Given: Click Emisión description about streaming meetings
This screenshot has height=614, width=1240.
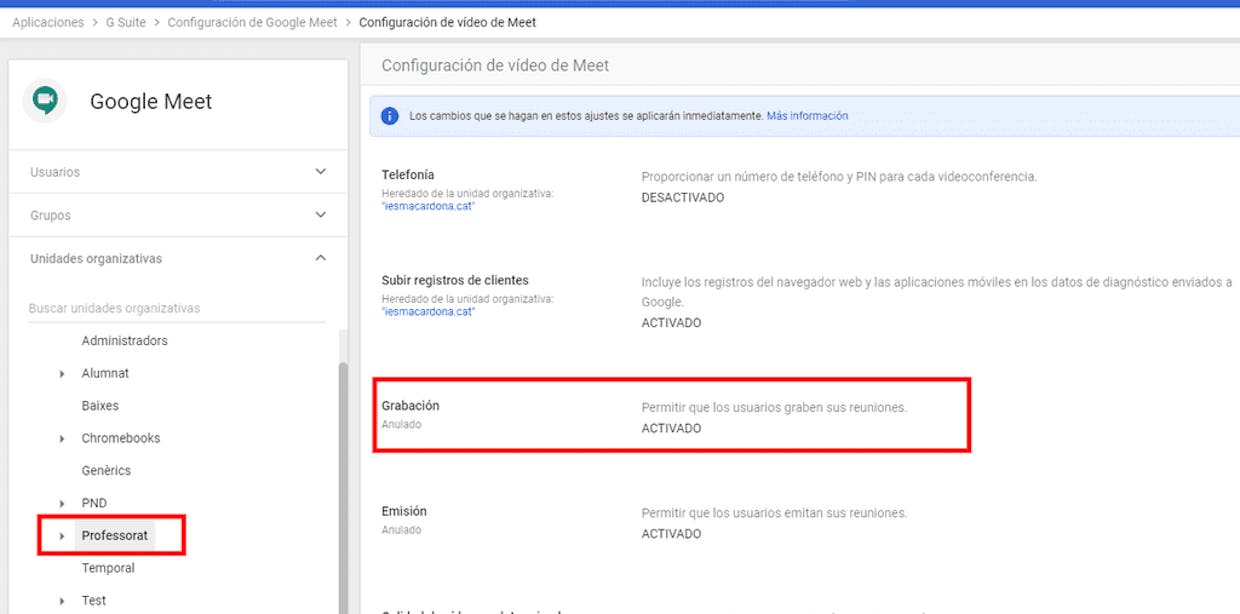Looking at the screenshot, I should click(x=774, y=513).
